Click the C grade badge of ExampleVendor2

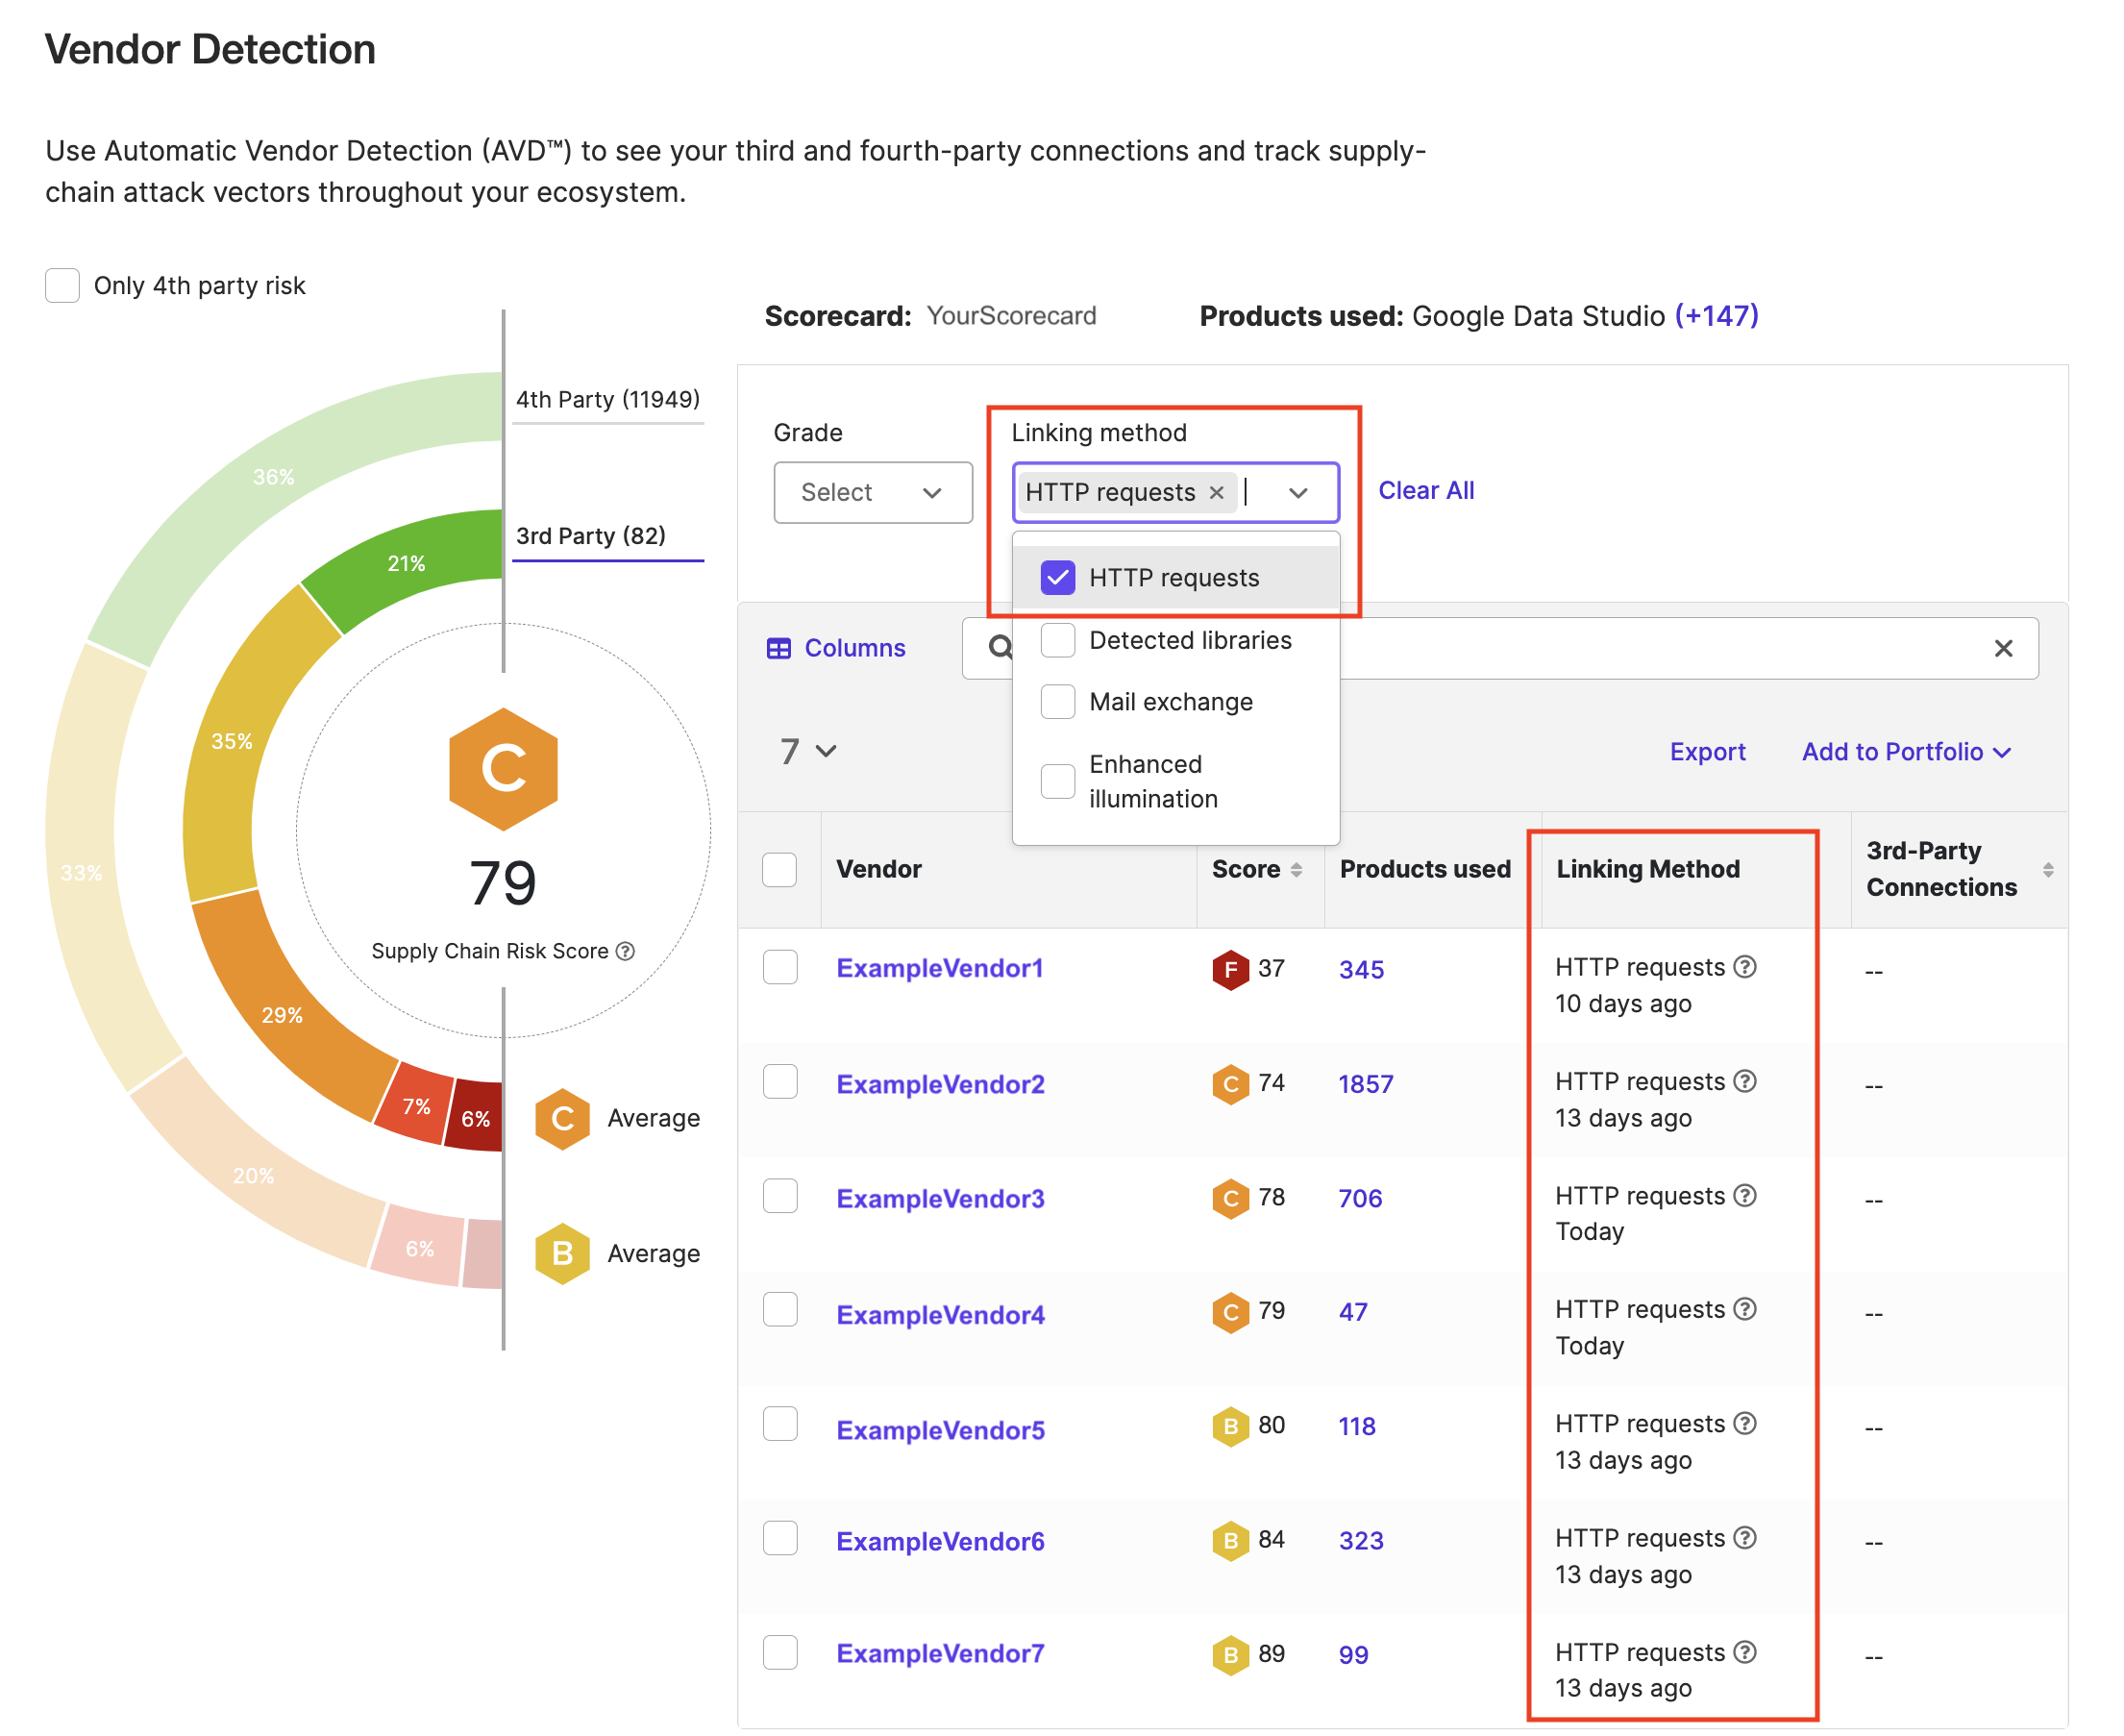point(1230,1084)
